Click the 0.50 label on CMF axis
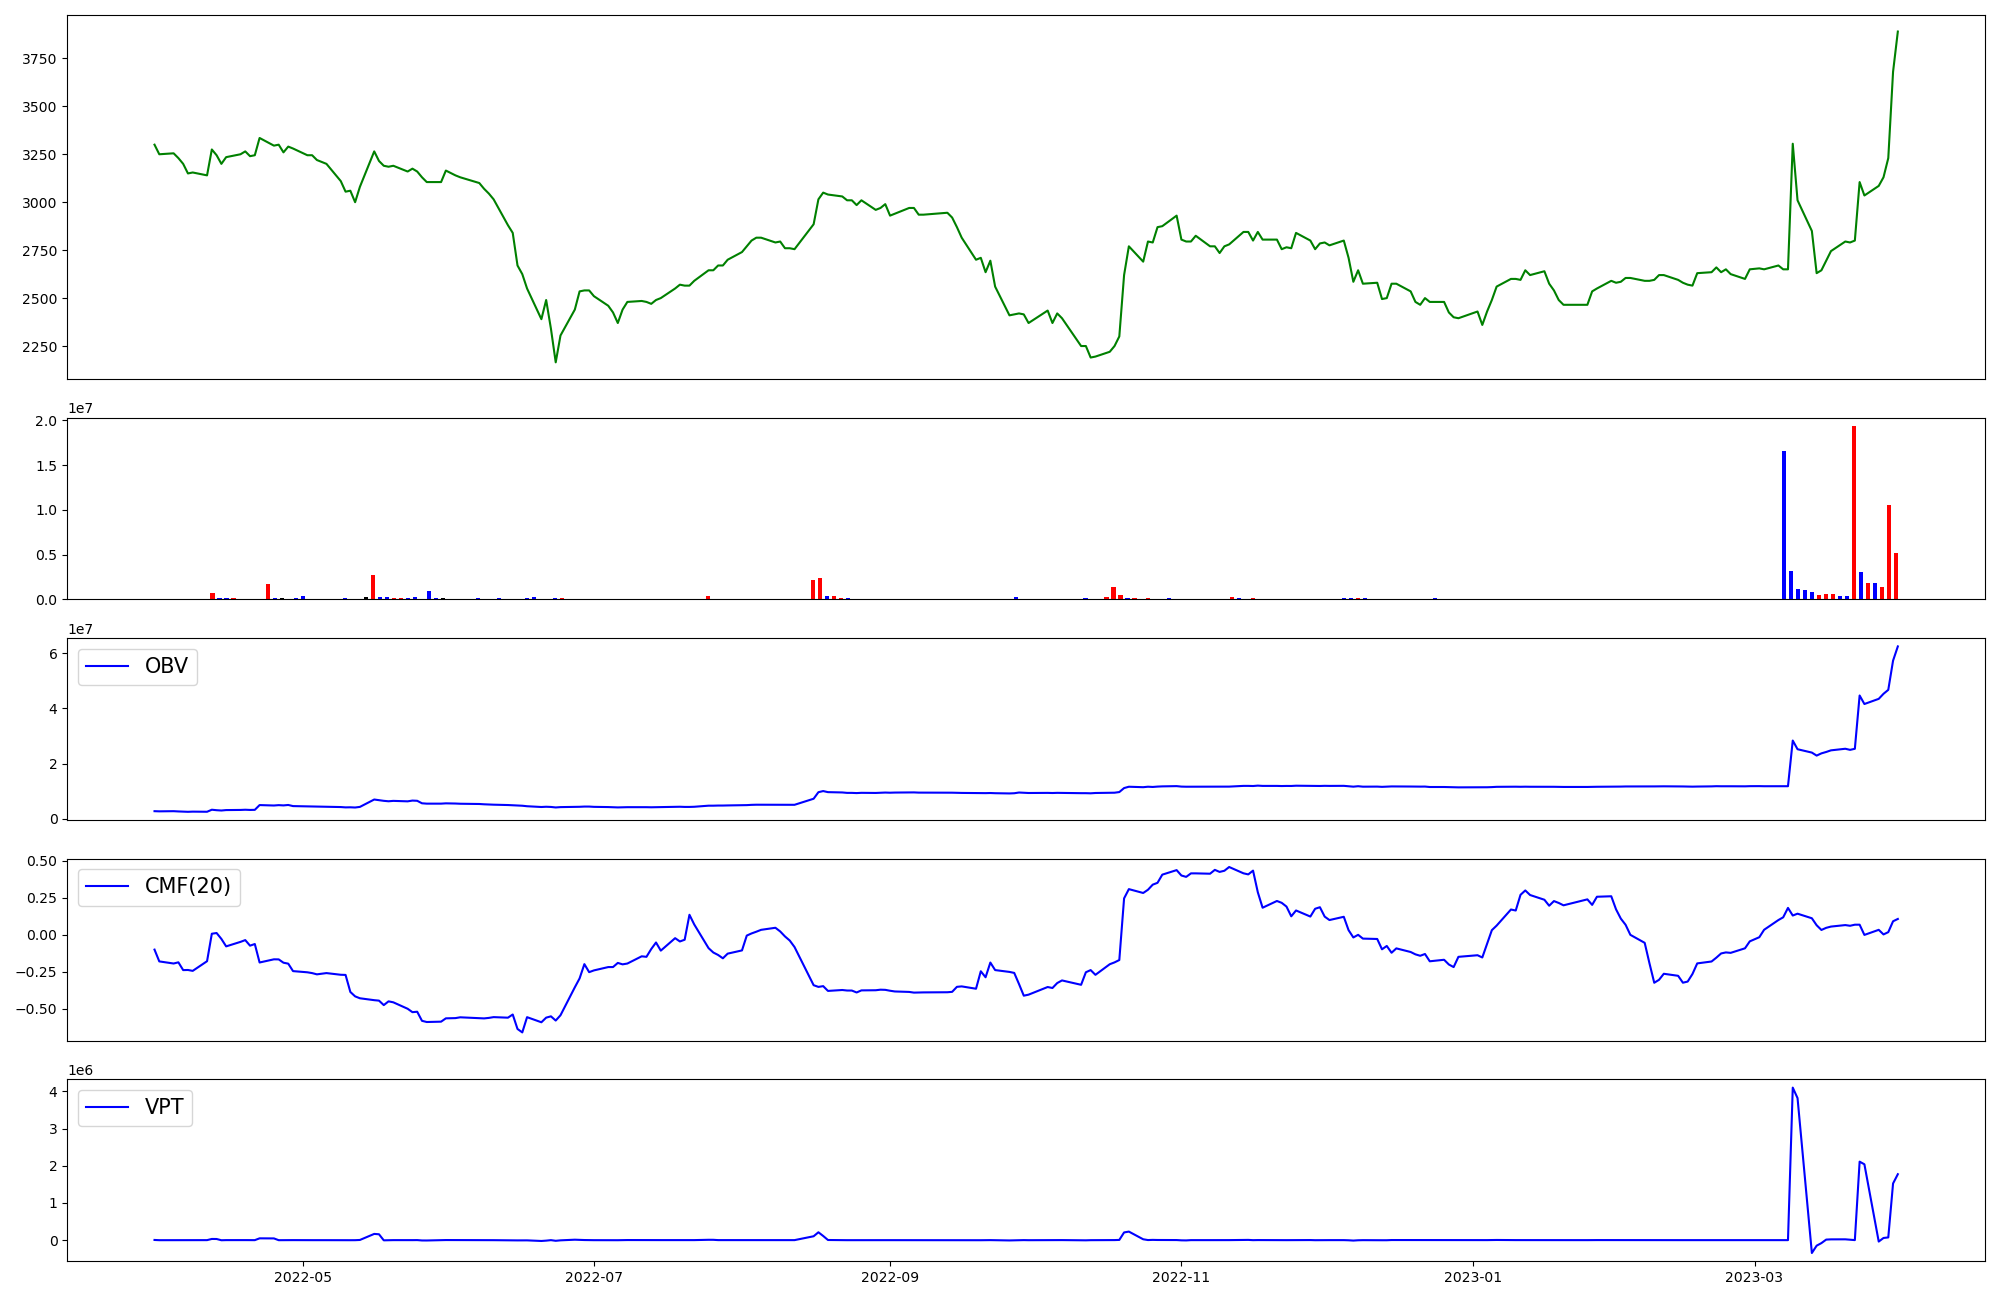 (41, 861)
